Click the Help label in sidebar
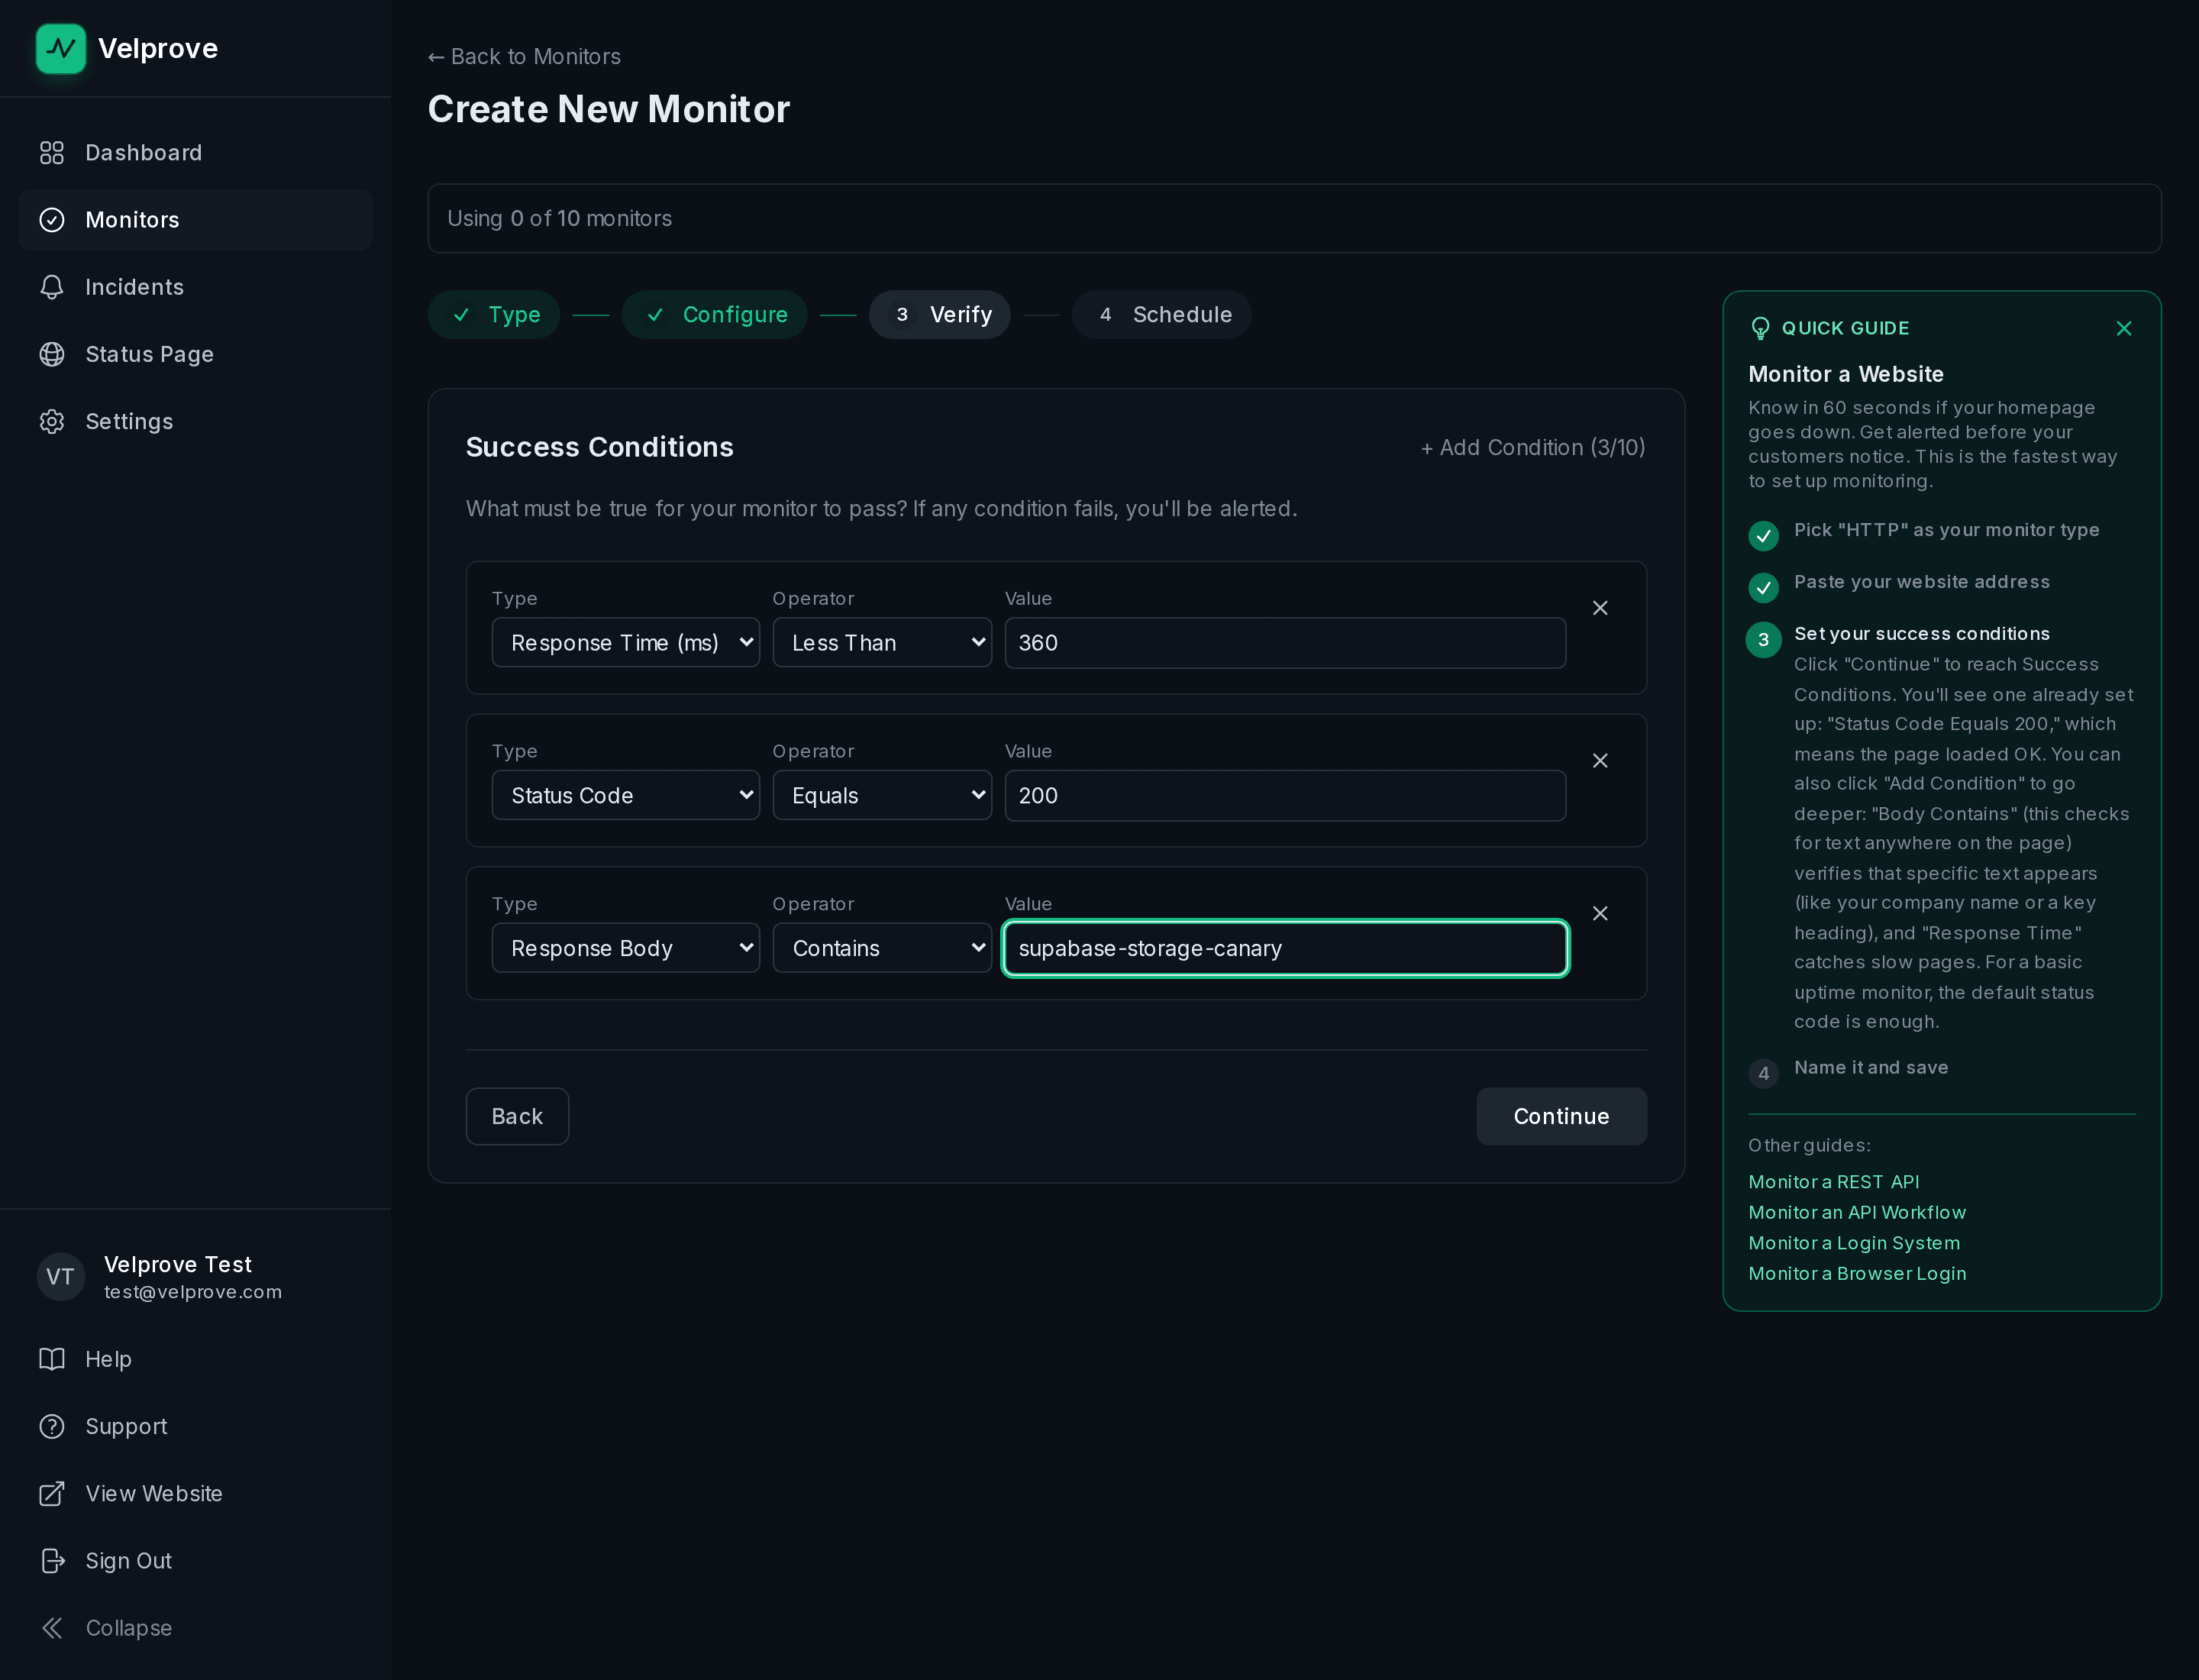This screenshot has height=1680, width=2199. 109,1360
